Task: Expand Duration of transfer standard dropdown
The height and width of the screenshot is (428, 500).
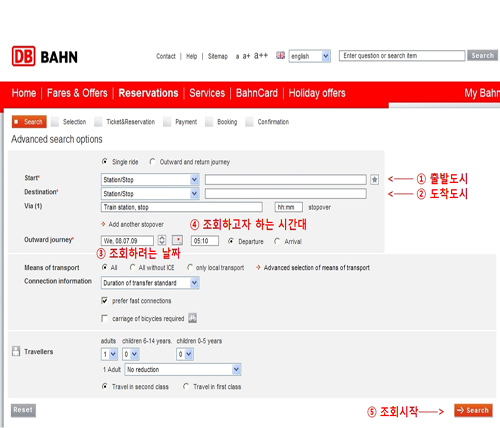Action: pyautogui.click(x=150, y=283)
